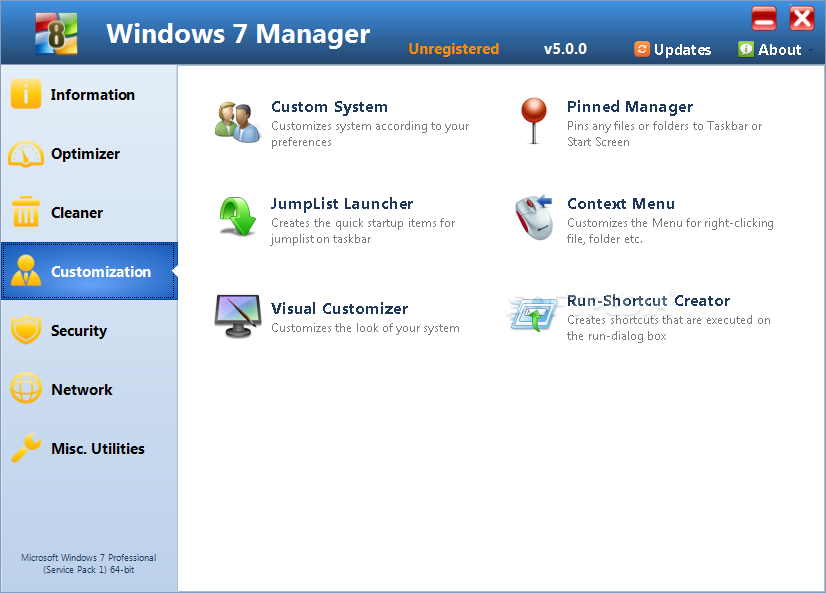Image resolution: width=826 pixels, height=593 pixels.
Task: Click the yellow Information sidebar icon
Action: (x=25, y=94)
